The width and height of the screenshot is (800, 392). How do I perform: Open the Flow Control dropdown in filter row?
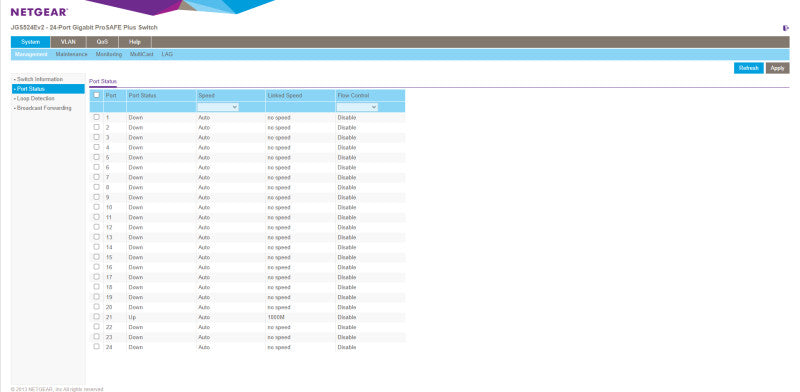pyautogui.click(x=357, y=107)
